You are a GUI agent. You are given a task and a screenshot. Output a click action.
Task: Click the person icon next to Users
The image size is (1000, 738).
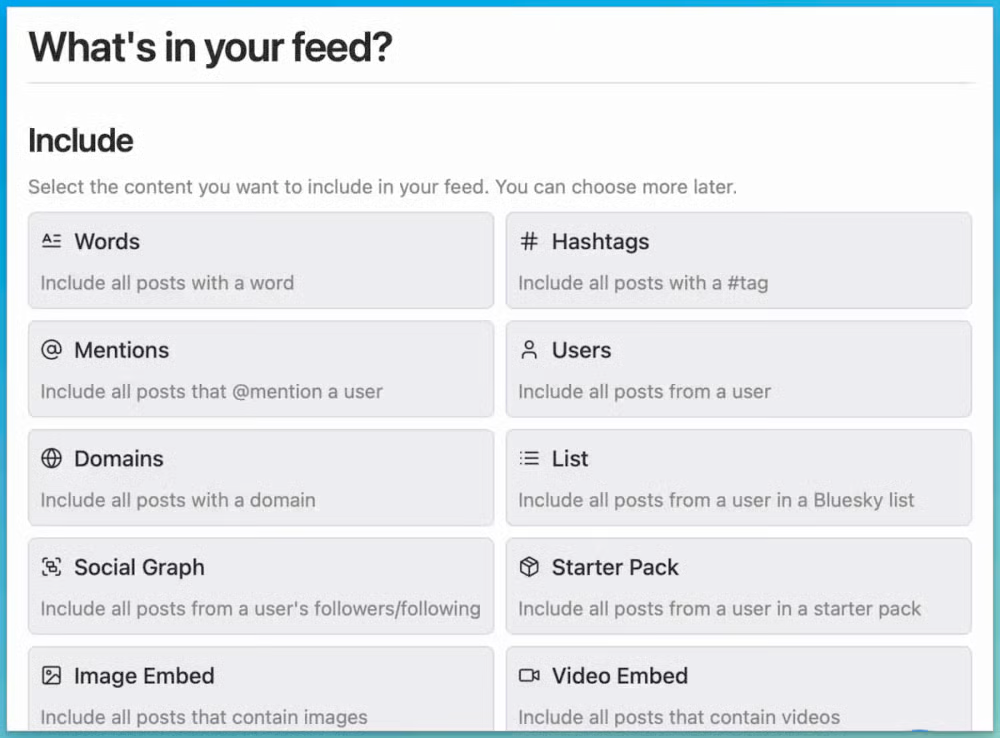point(527,350)
